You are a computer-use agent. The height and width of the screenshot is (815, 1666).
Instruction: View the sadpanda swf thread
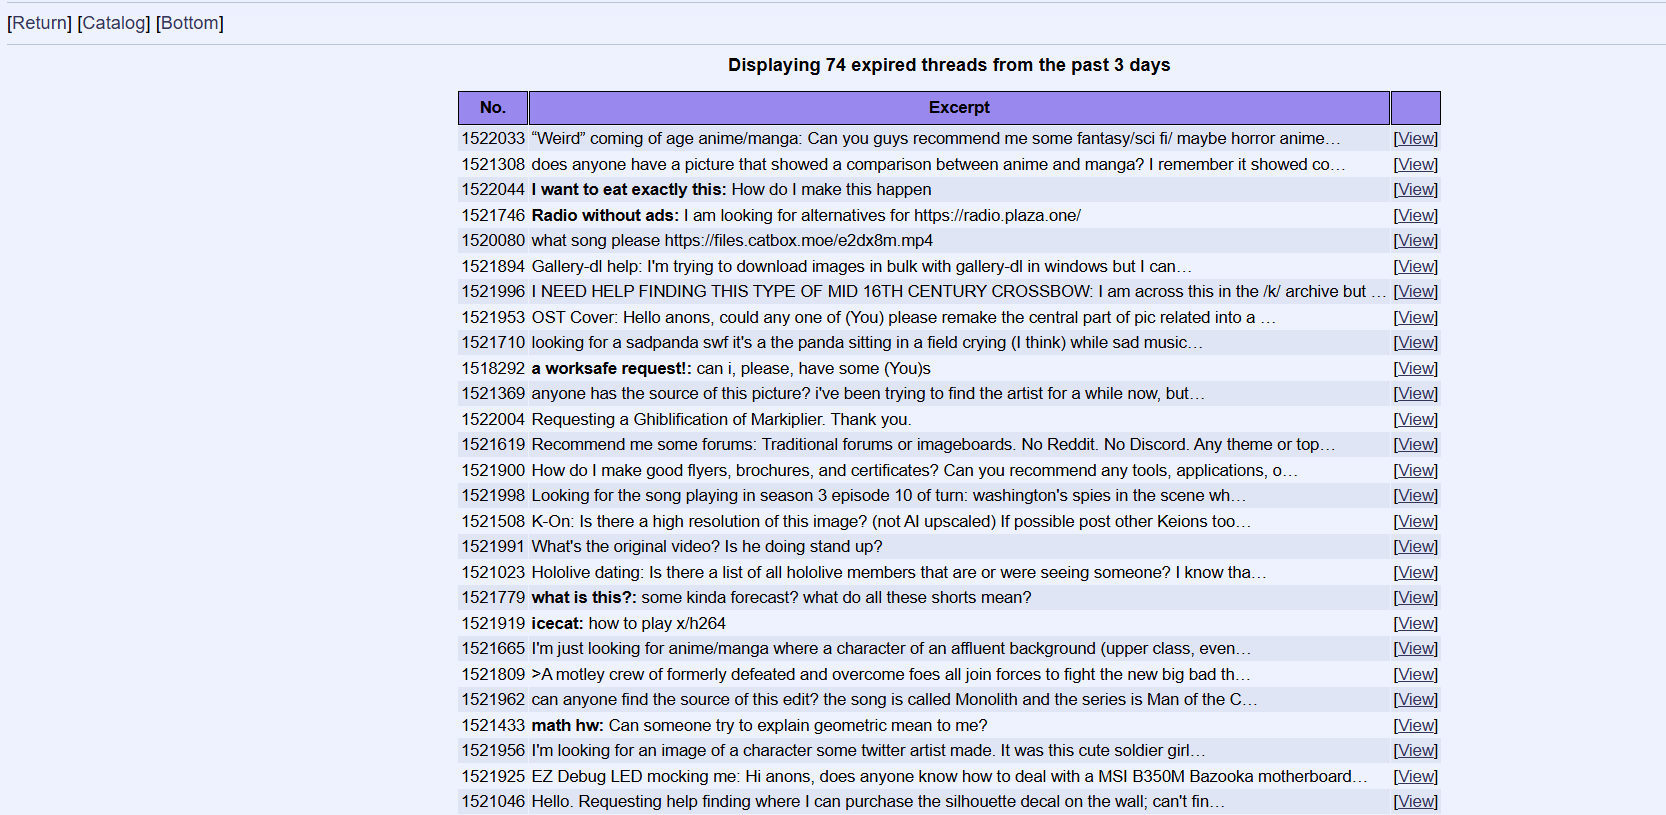[x=1416, y=343]
